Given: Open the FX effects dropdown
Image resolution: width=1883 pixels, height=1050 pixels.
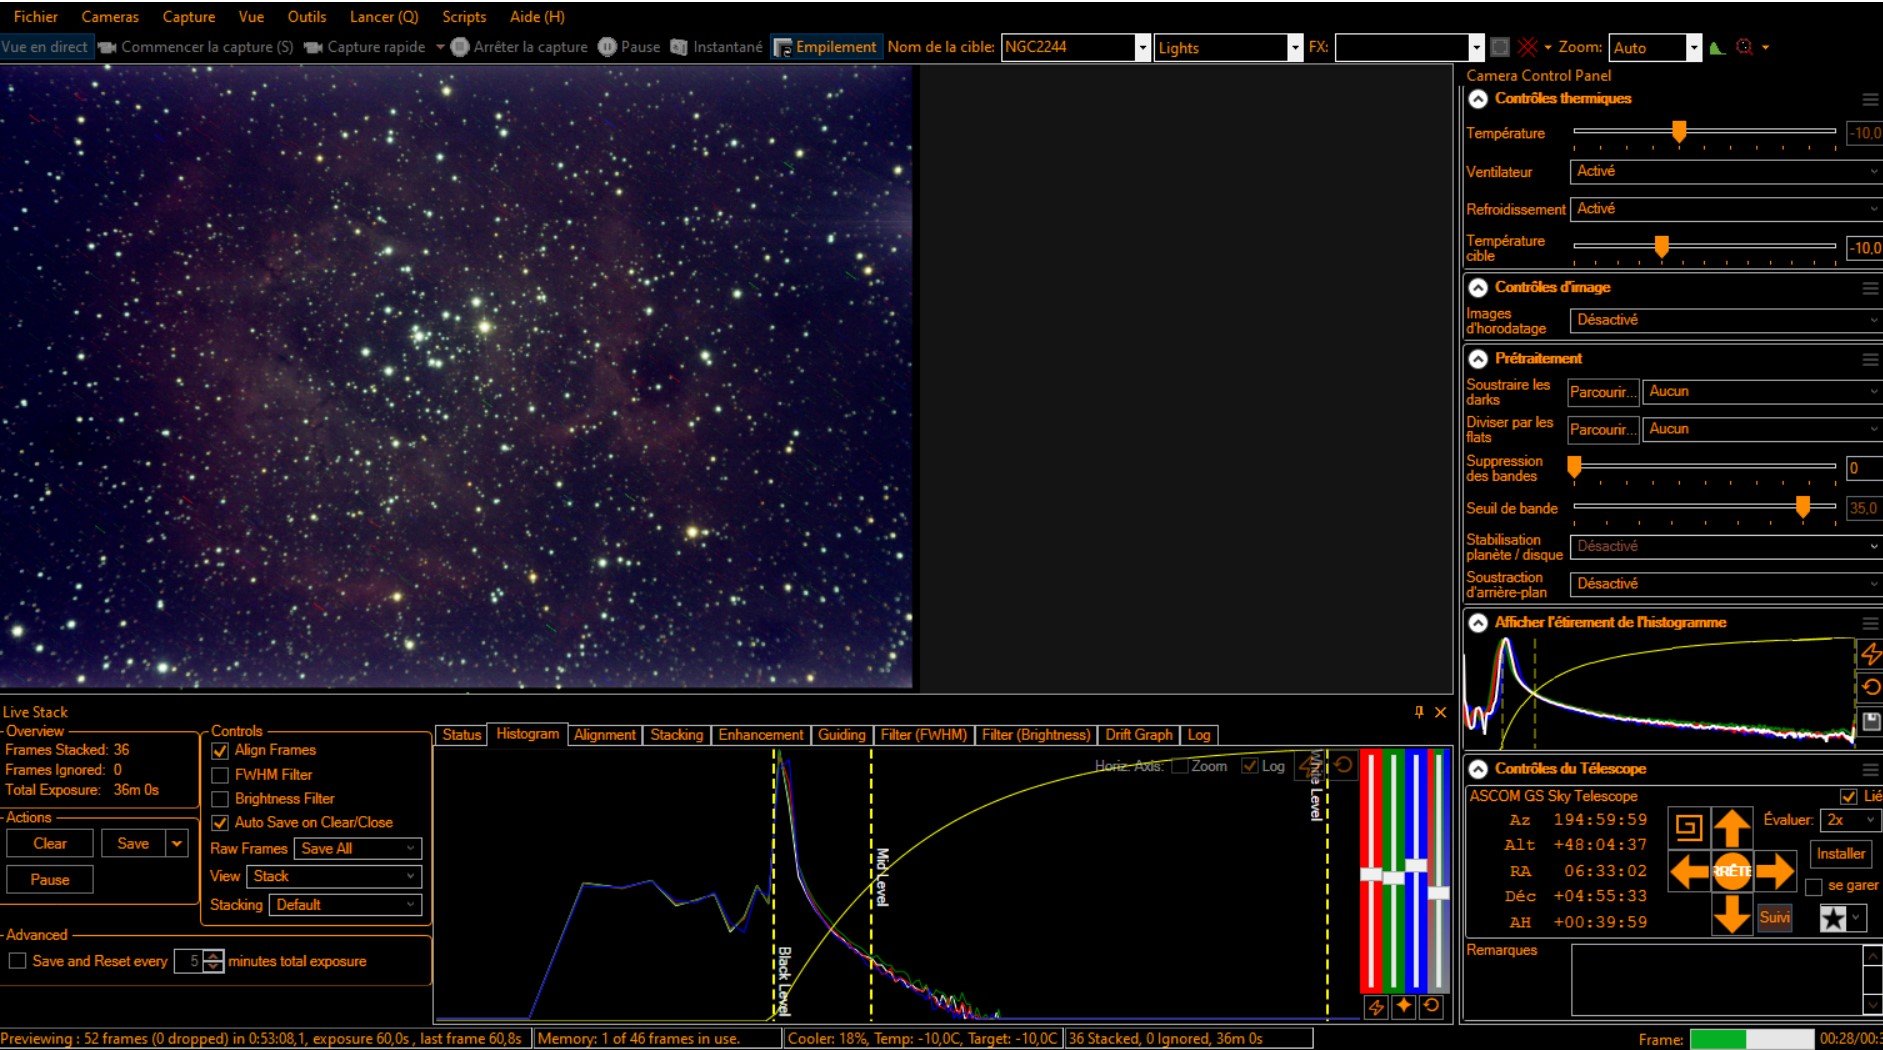Looking at the screenshot, I should coord(1475,48).
